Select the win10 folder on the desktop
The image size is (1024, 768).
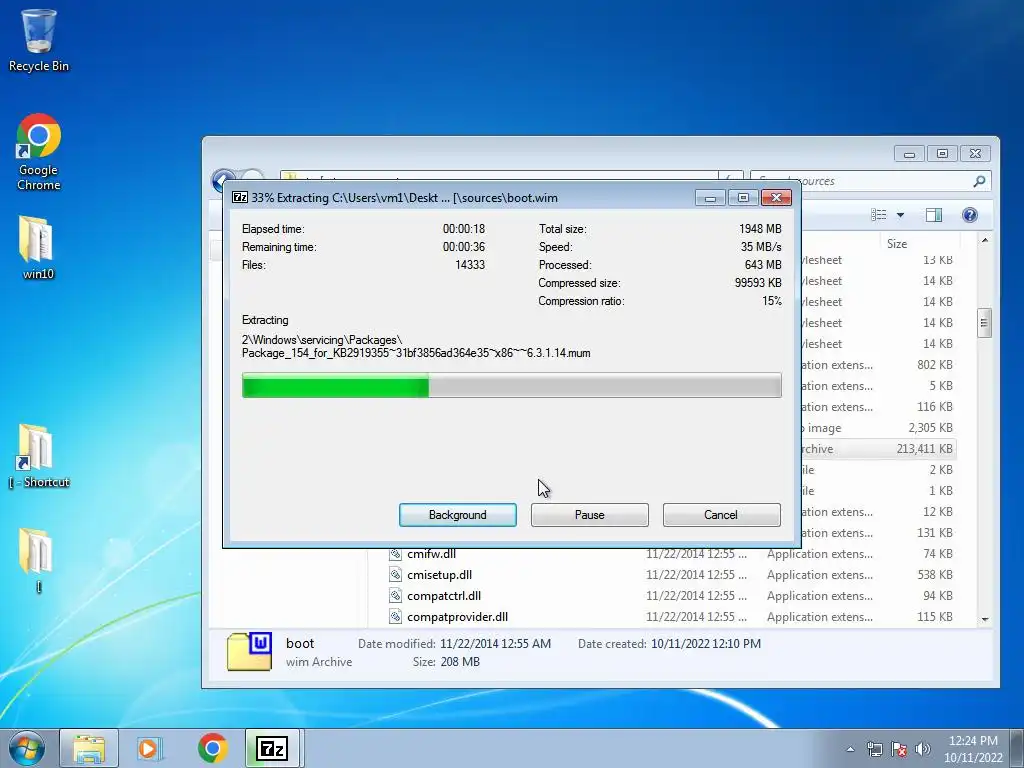pos(38,247)
